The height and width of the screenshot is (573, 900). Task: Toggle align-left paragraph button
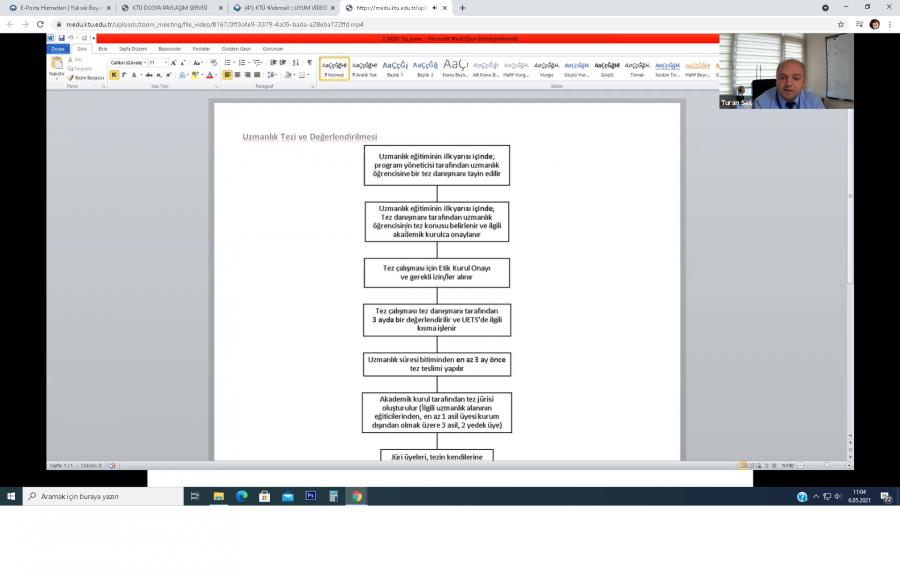click(x=227, y=75)
